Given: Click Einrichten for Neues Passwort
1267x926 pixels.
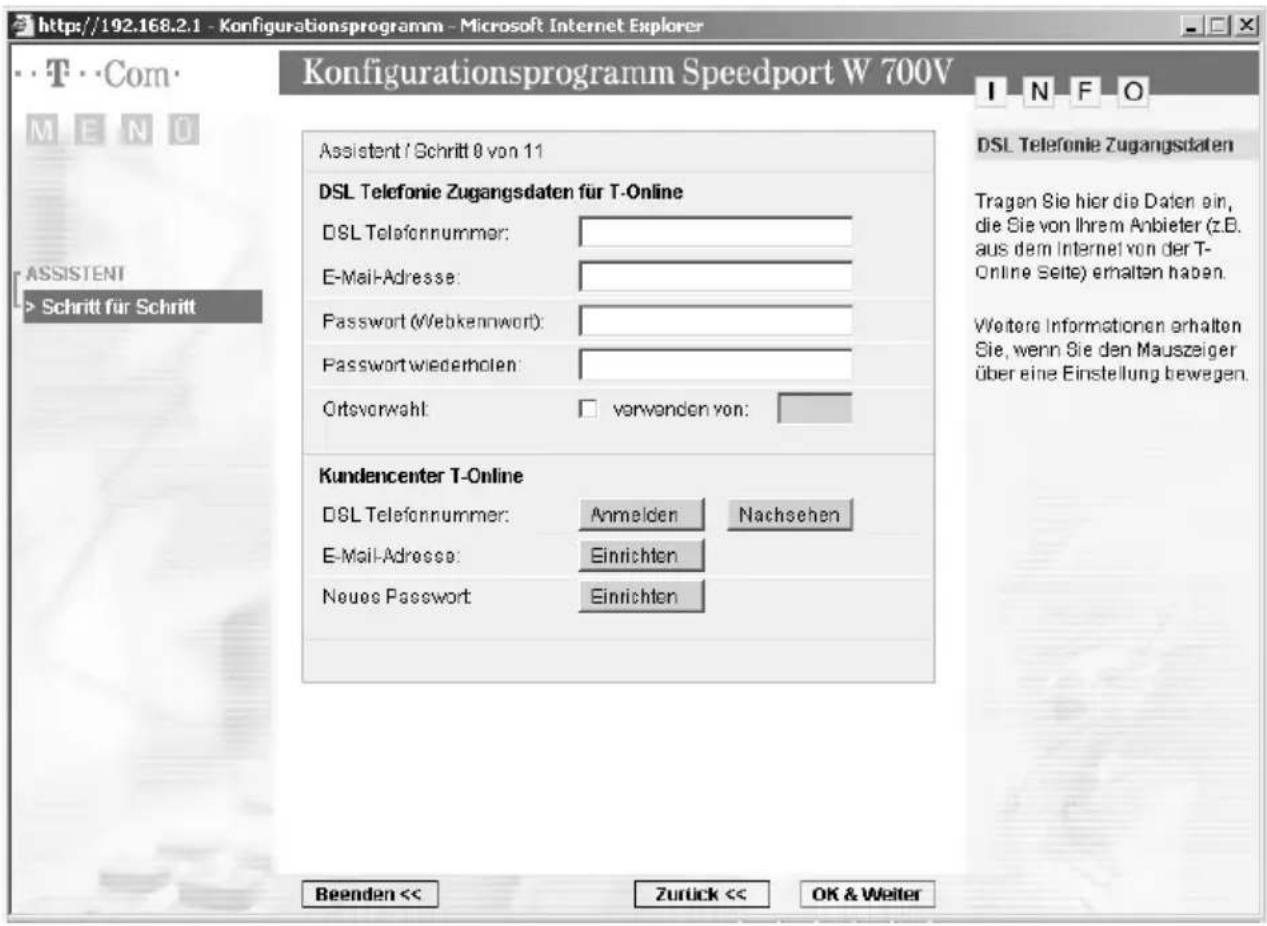Looking at the screenshot, I should tap(642, 596).
